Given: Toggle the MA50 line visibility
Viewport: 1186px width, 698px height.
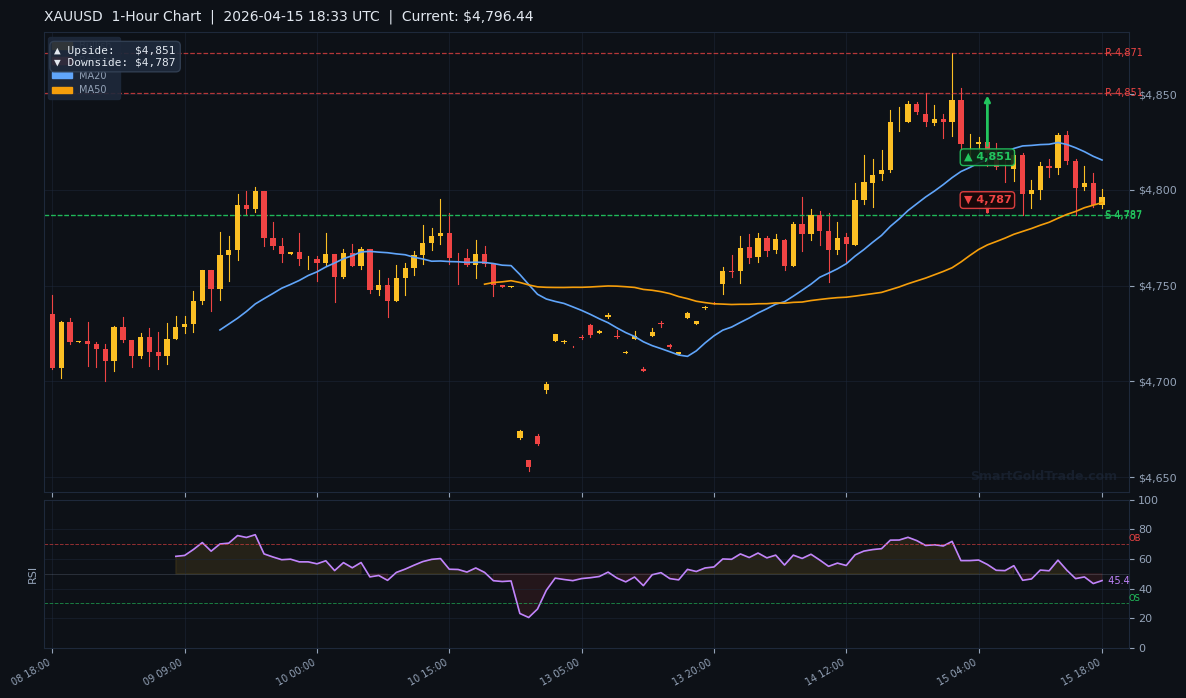Looking at the screenshot, I should pyautogui.click(x=92, y=89).
